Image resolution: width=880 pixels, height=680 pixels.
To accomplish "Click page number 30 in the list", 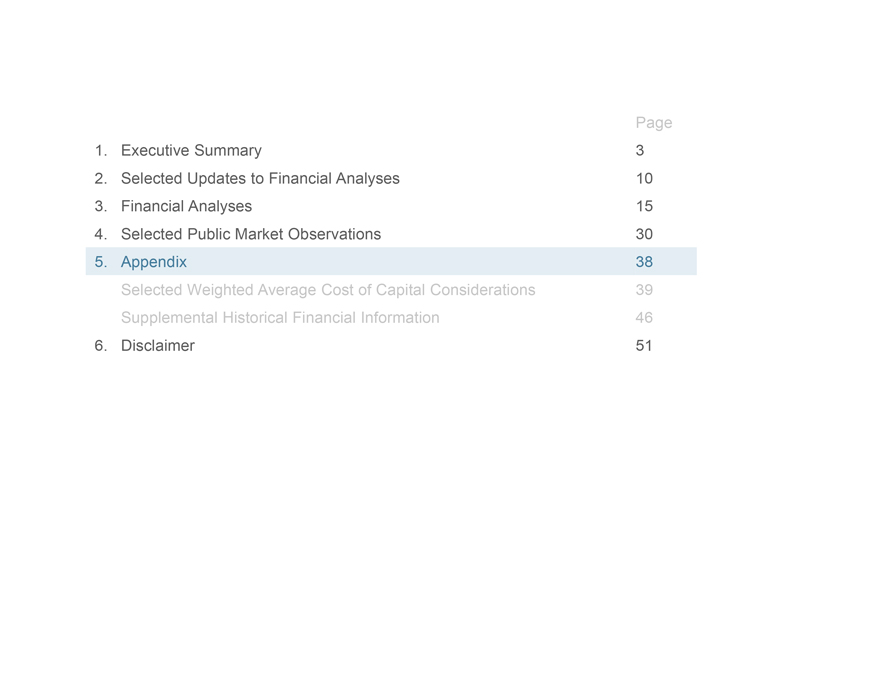I will (x=644, y=235).
